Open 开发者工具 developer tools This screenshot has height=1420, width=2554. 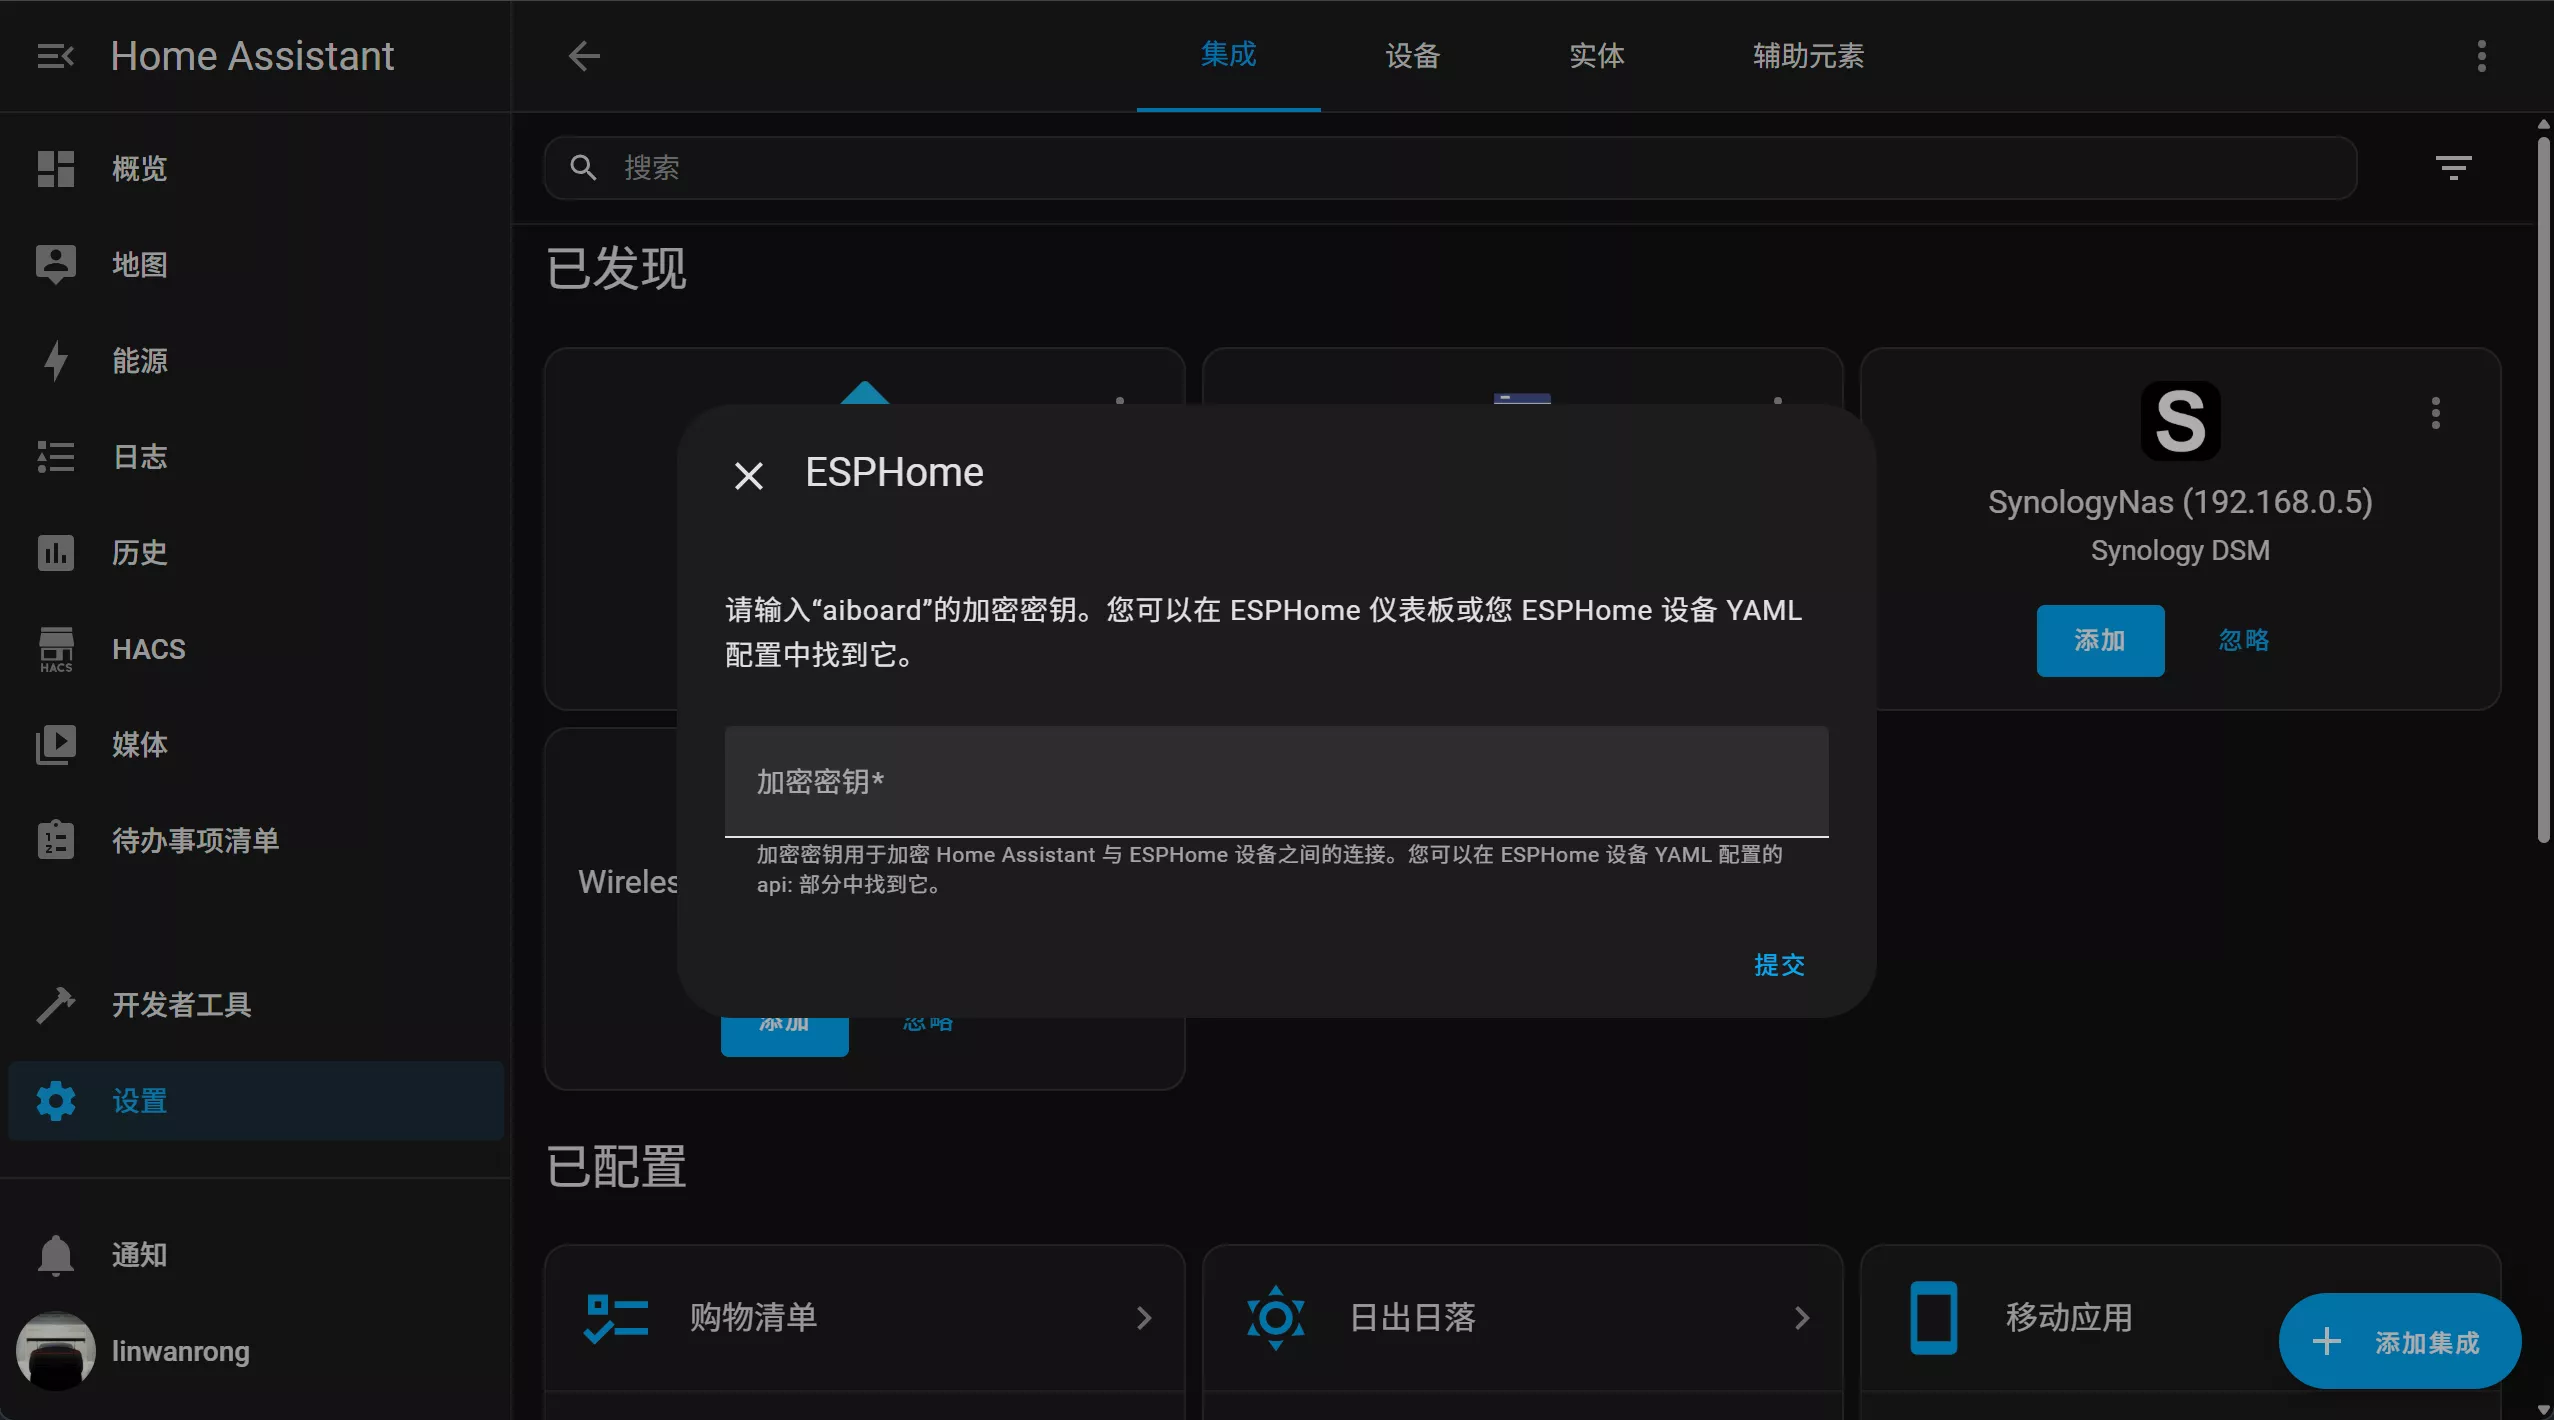point(256,1005)
